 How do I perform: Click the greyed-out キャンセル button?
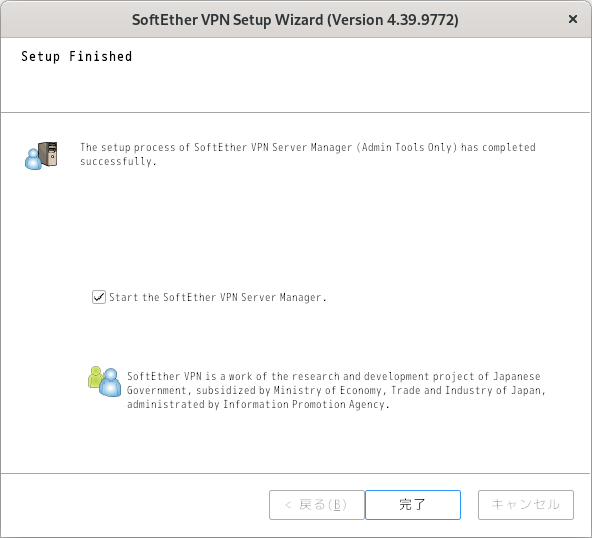(526, 505)
